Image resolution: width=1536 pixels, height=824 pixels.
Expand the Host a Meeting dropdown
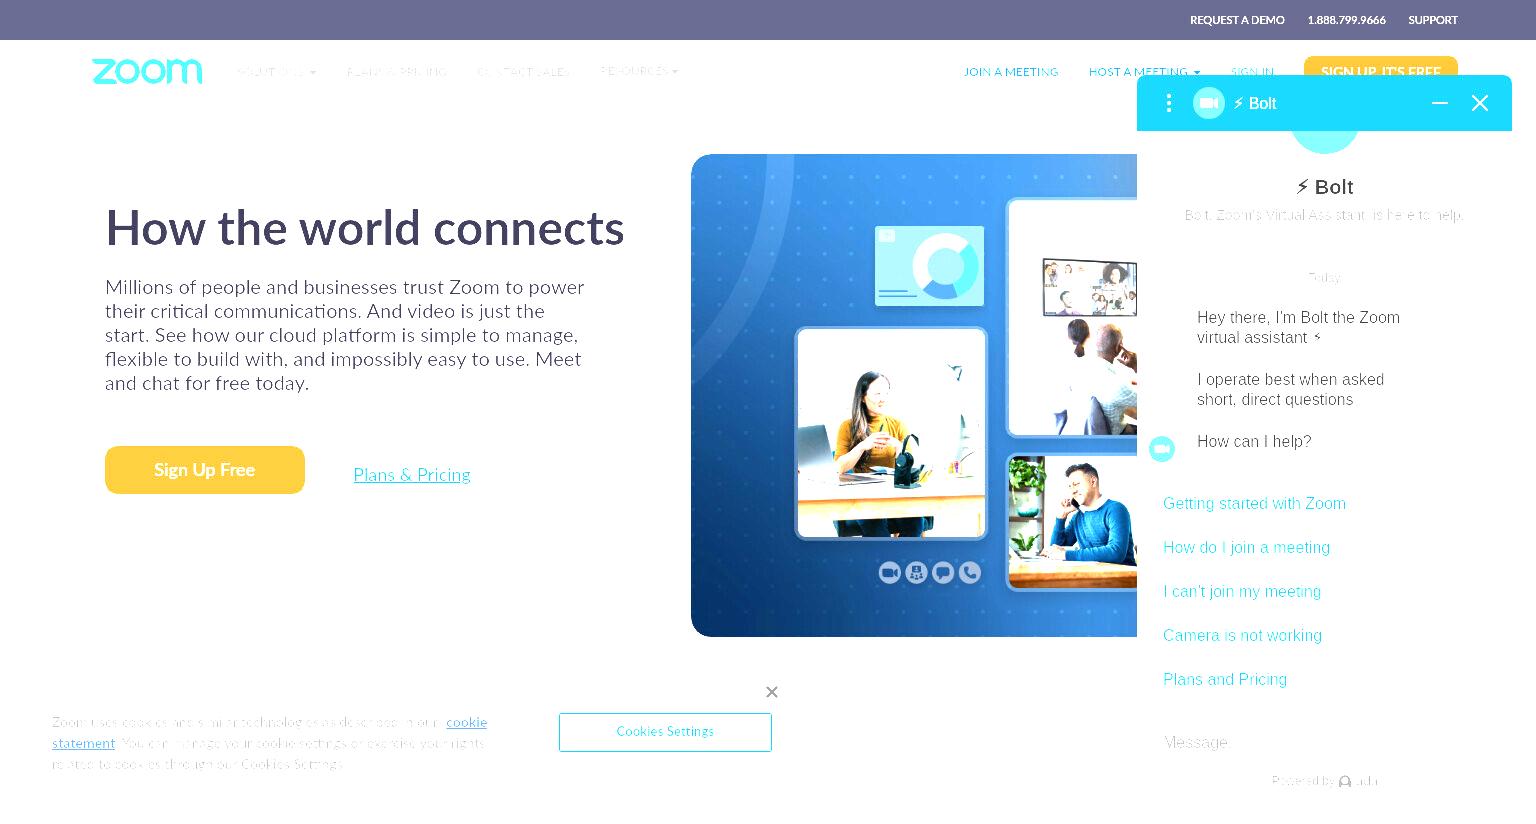click(1144, 72)
